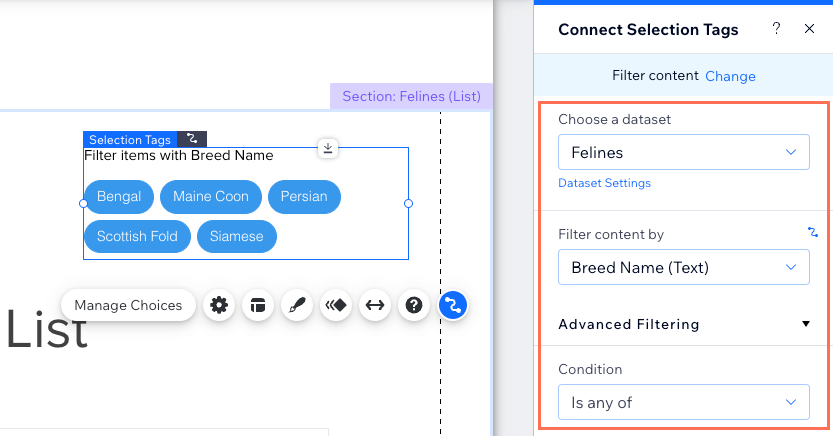Open the Felines dataset dropdown
Screen dimensions: 833x436
pos(684,152)
